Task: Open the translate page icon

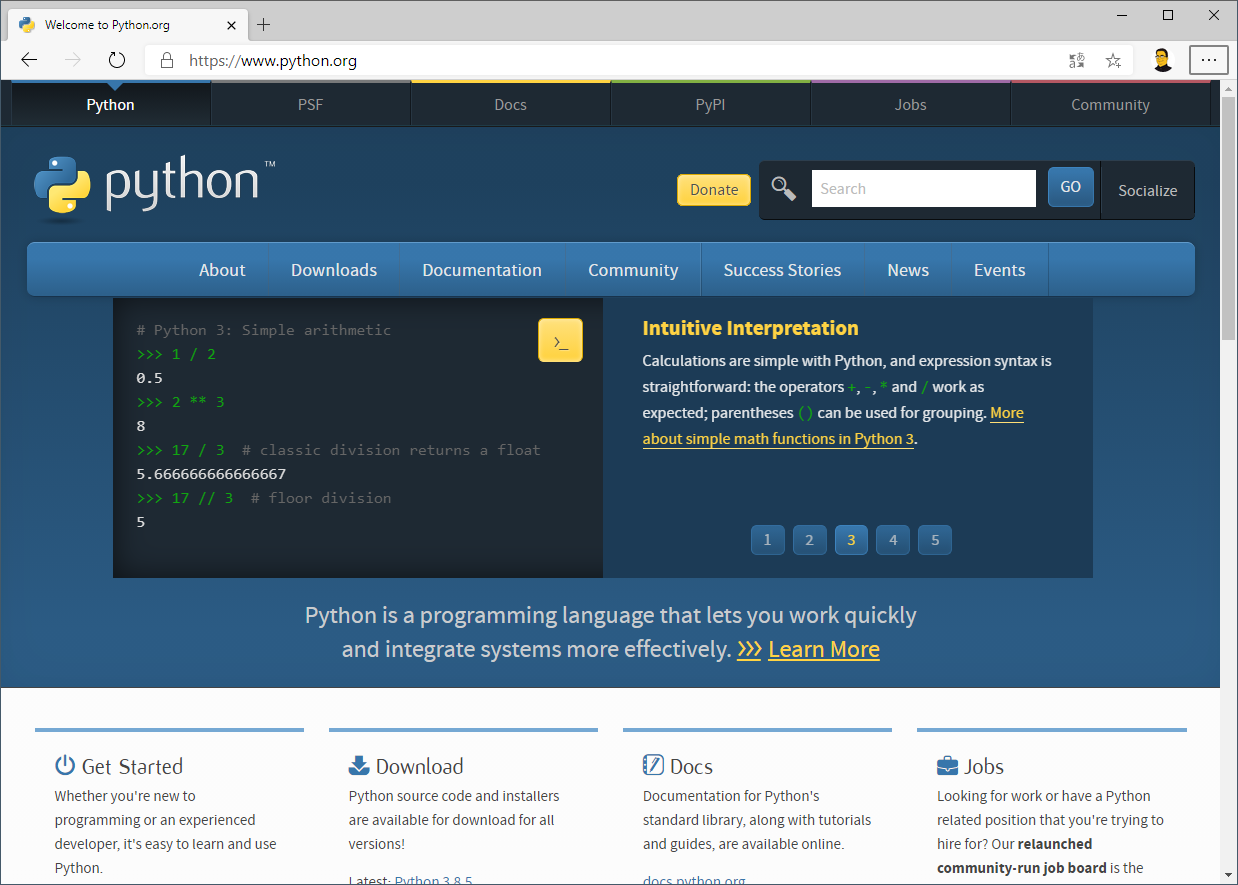Action: 1077,60
